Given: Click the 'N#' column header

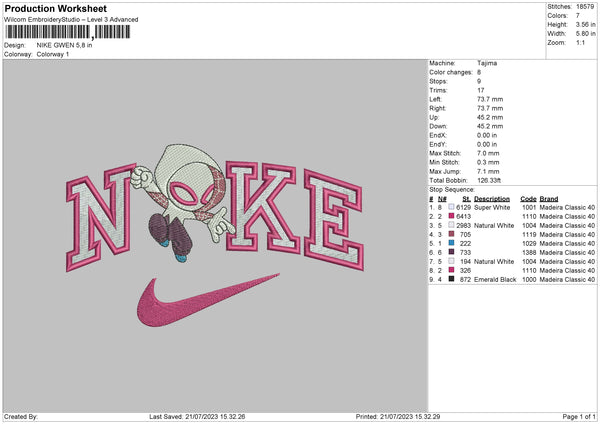Looking at the screenshot, I should 442,199.
